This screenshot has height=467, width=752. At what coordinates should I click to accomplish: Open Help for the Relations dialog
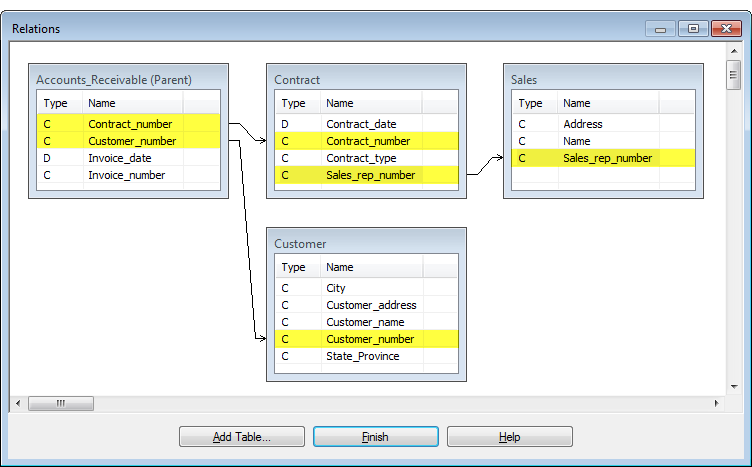coord(509,437)
